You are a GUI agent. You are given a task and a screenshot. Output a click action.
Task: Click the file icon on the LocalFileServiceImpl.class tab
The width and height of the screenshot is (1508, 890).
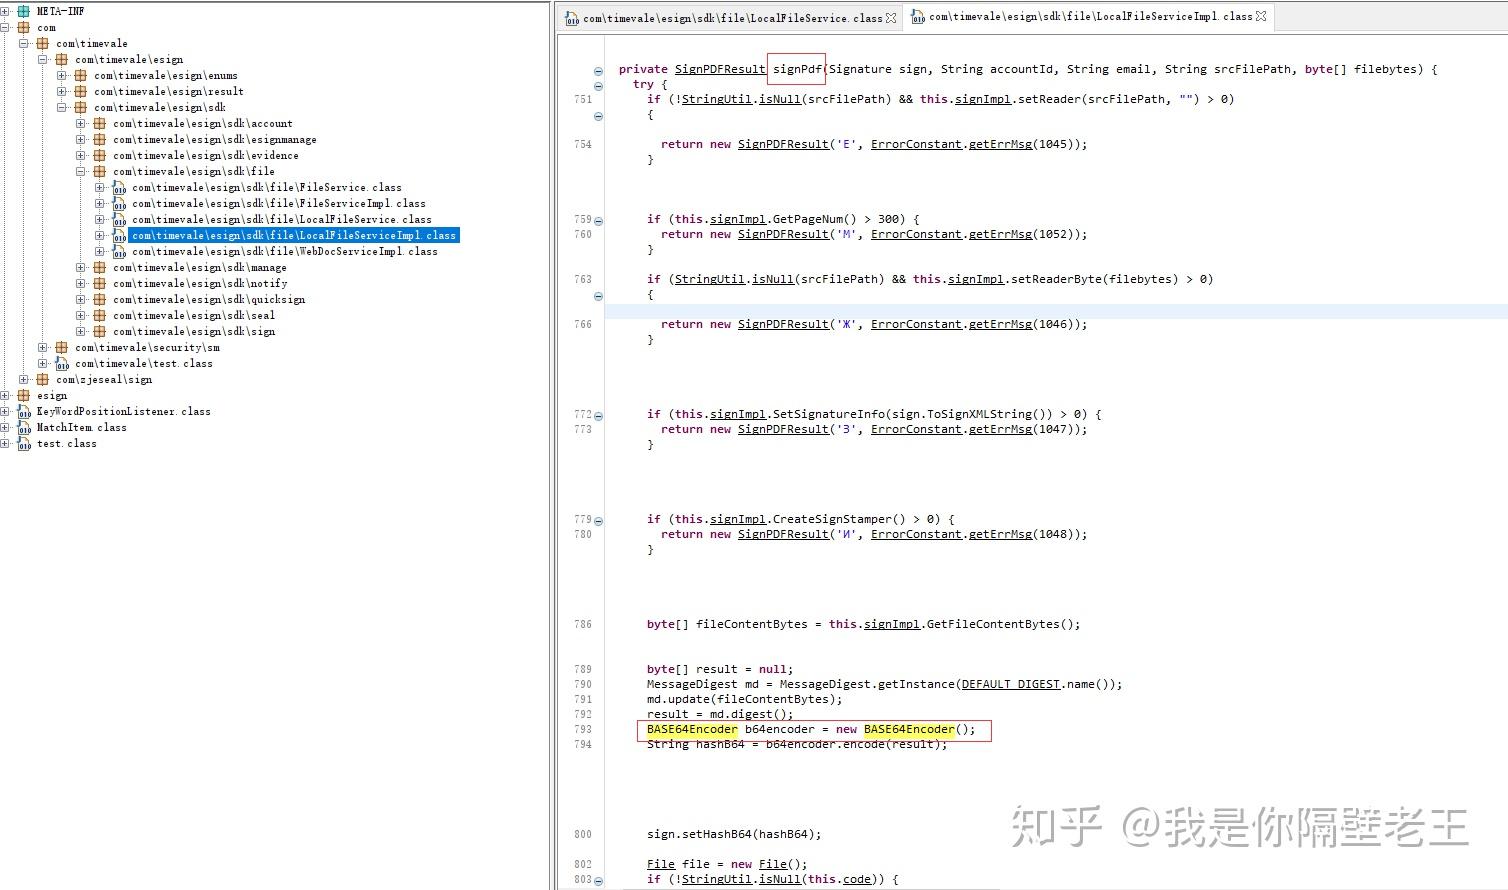tap(919, 16)
